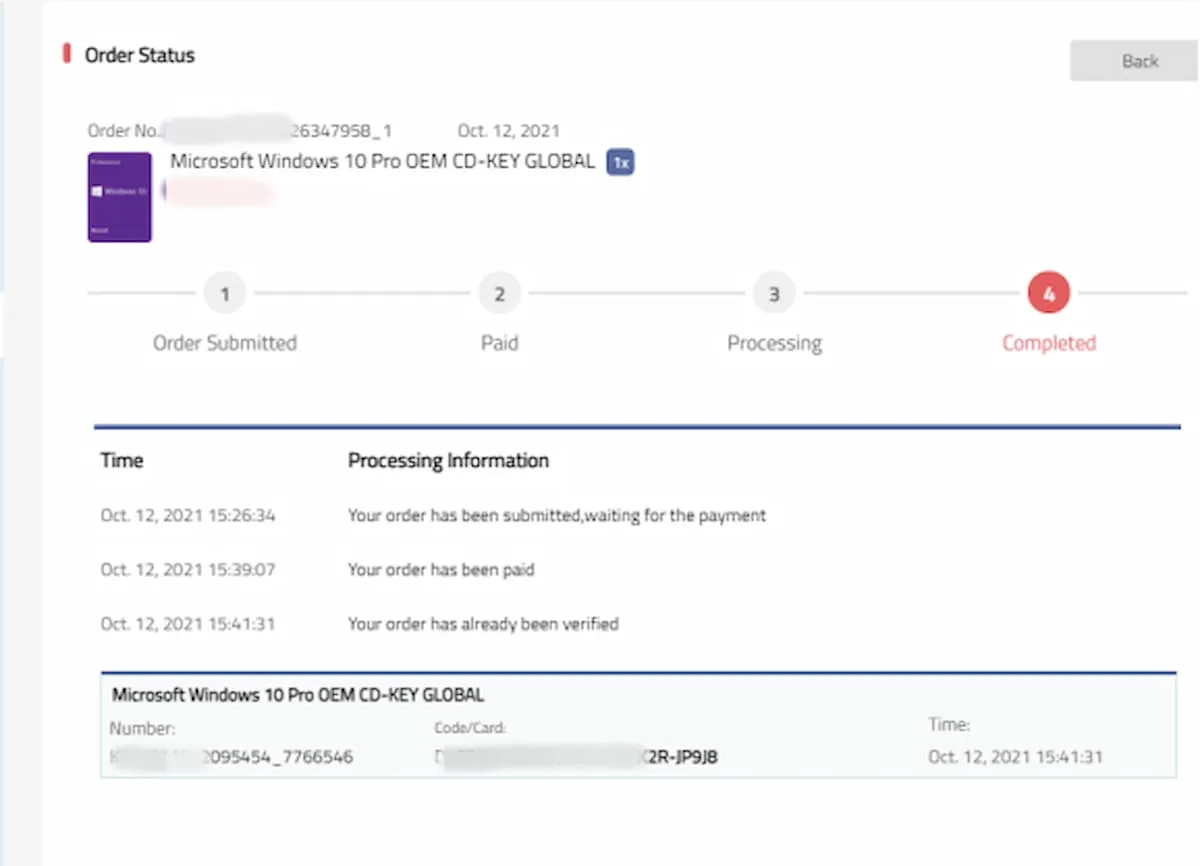
Task: Click the blue 1x quantity badge
Action: (620, 162)
